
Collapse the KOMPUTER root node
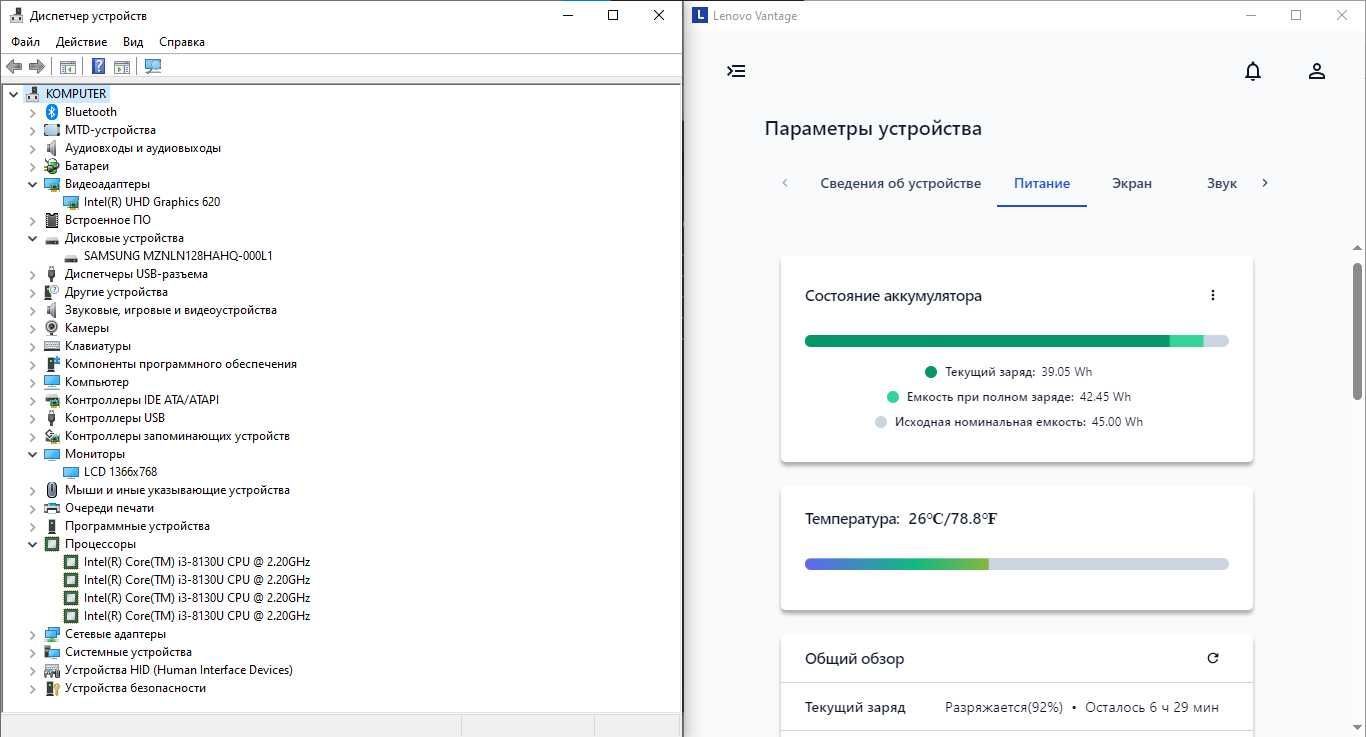coord(13,94)
